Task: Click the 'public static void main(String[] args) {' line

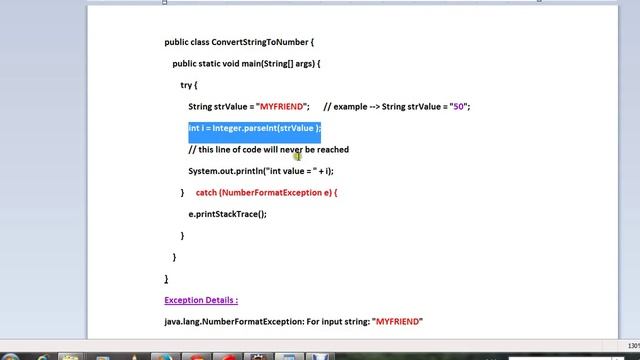Action: 246,64
